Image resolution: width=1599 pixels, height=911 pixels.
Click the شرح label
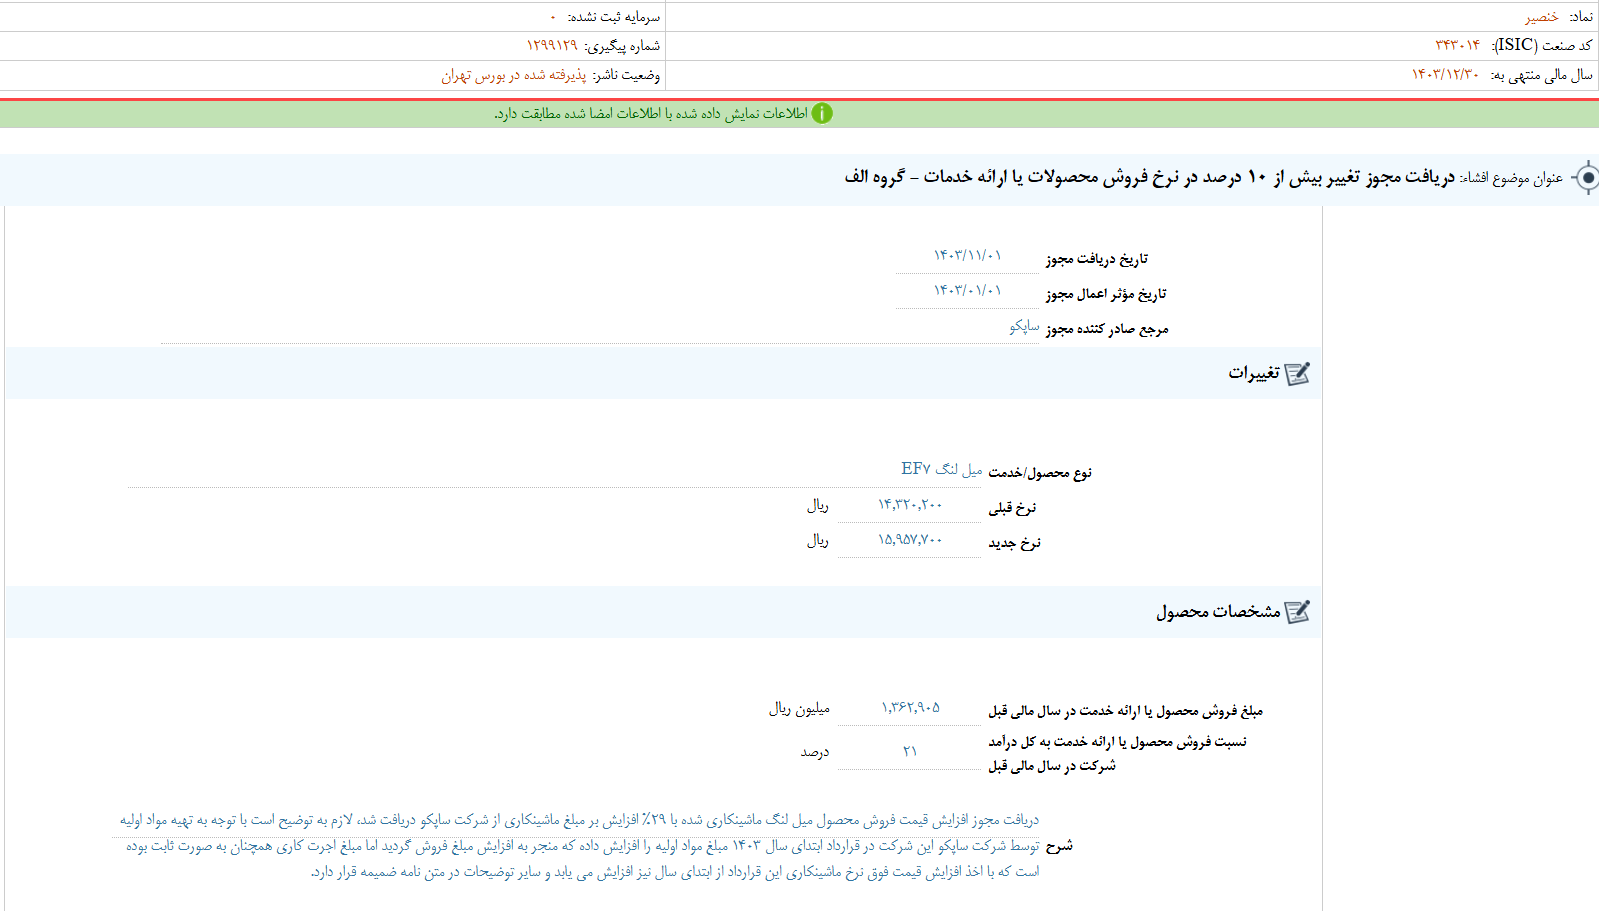[1059, 846]
